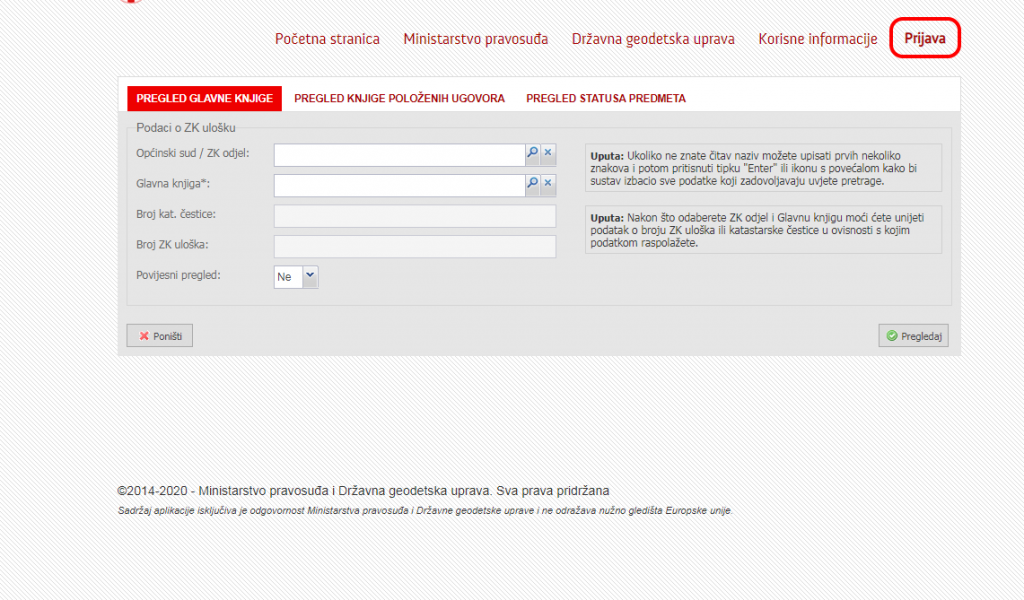1024x600 pixels.
Task: Switch to PREGLED KNJIGE POLOŽENIH UGOVORA tab
Action: pos(398,98)
